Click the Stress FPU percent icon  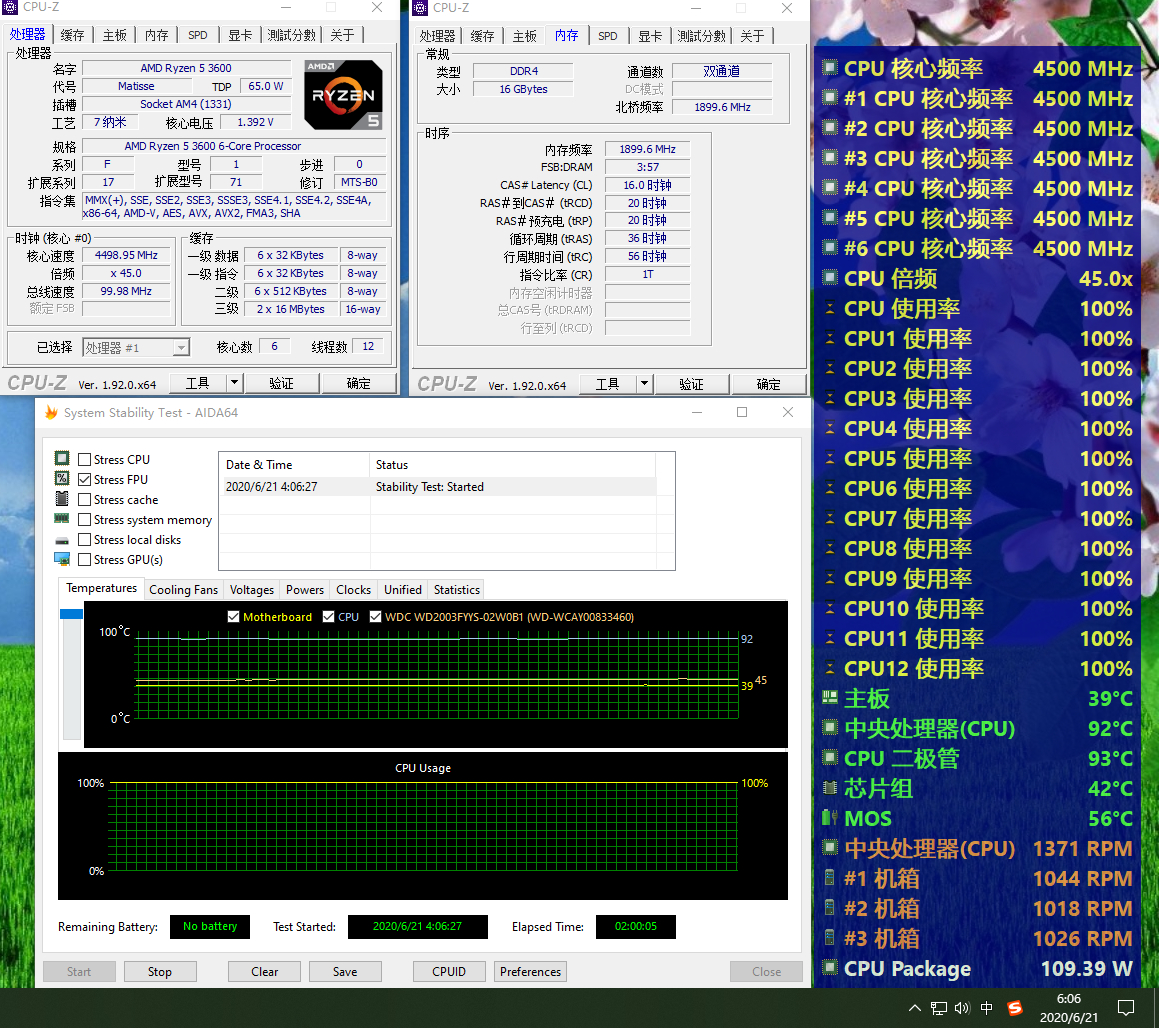click(62, 479)
